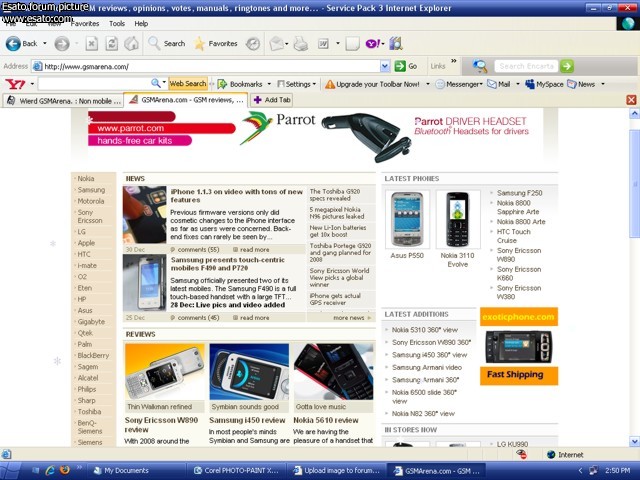
Task: Open the Nokia 3110 Evolve thumbnail
Action: tap(458, 220)
